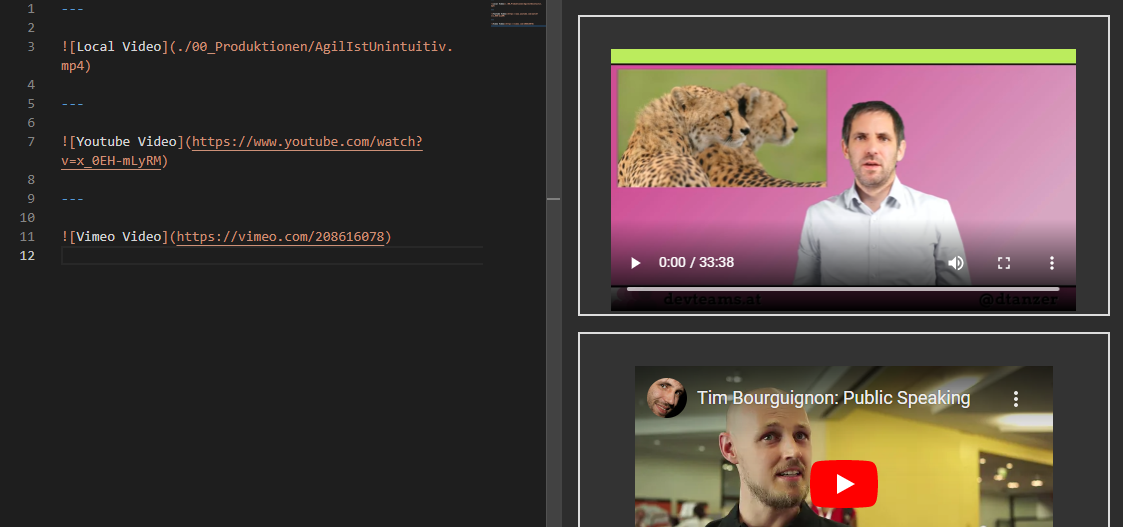
Task: Open local video more options menu
Action: tap(1051, 263)
